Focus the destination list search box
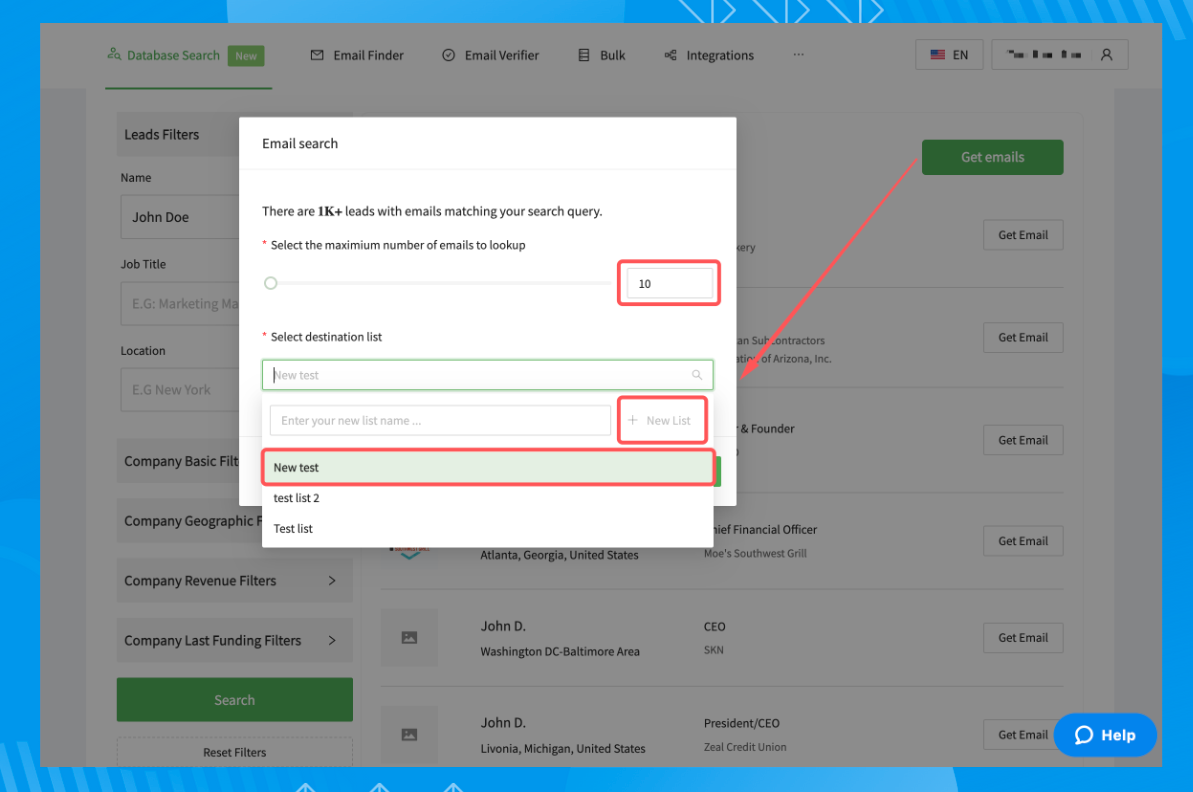The image size is (1193, 792). coord(488,375)
